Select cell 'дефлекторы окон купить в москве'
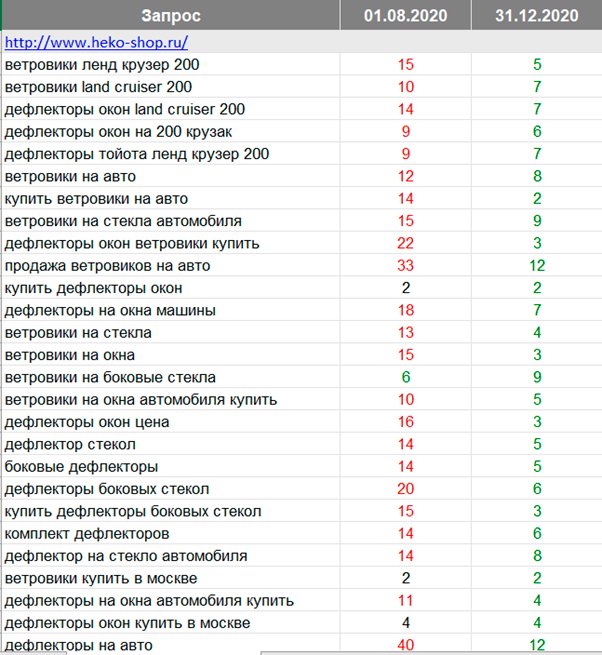 pos(171,623)
